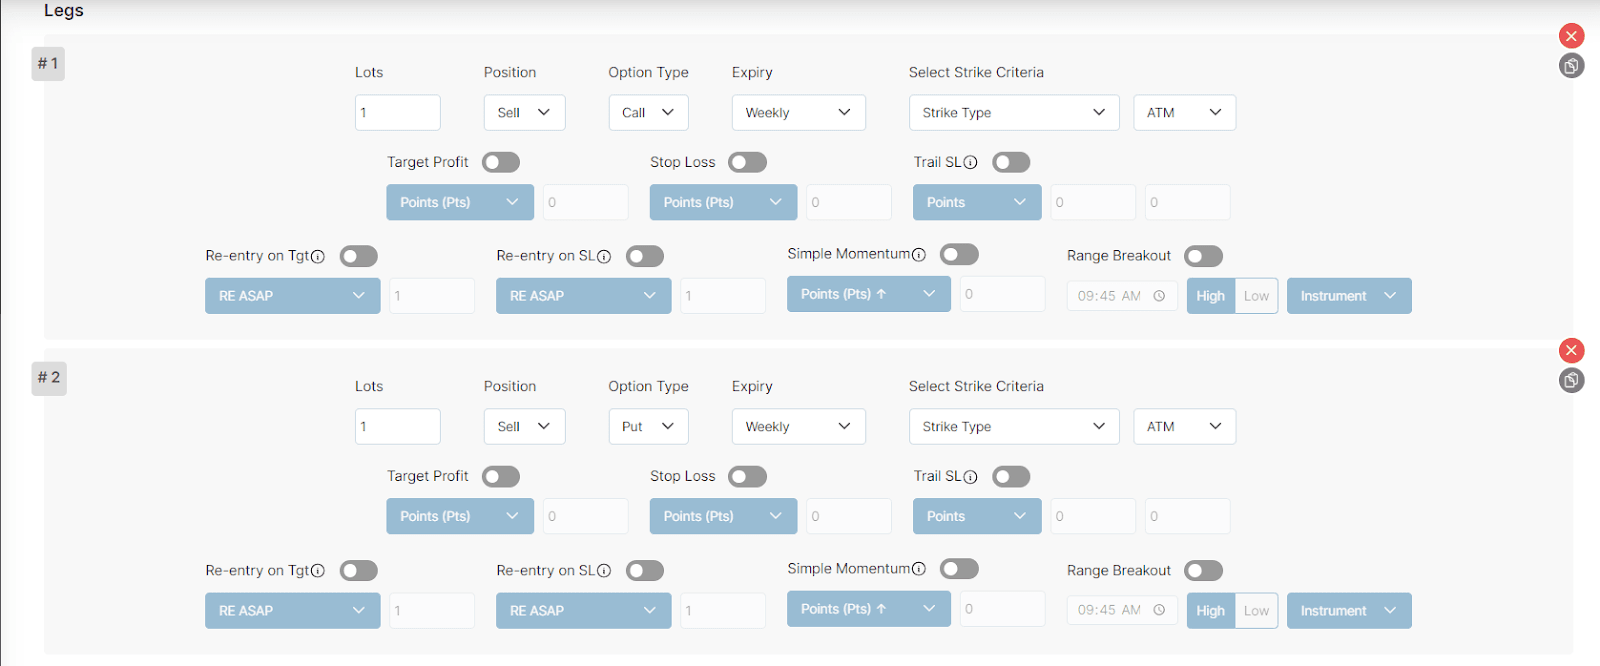Open ATM strike dropdown in leg #2
The image size is (1600, 666).
[1184, 427]
